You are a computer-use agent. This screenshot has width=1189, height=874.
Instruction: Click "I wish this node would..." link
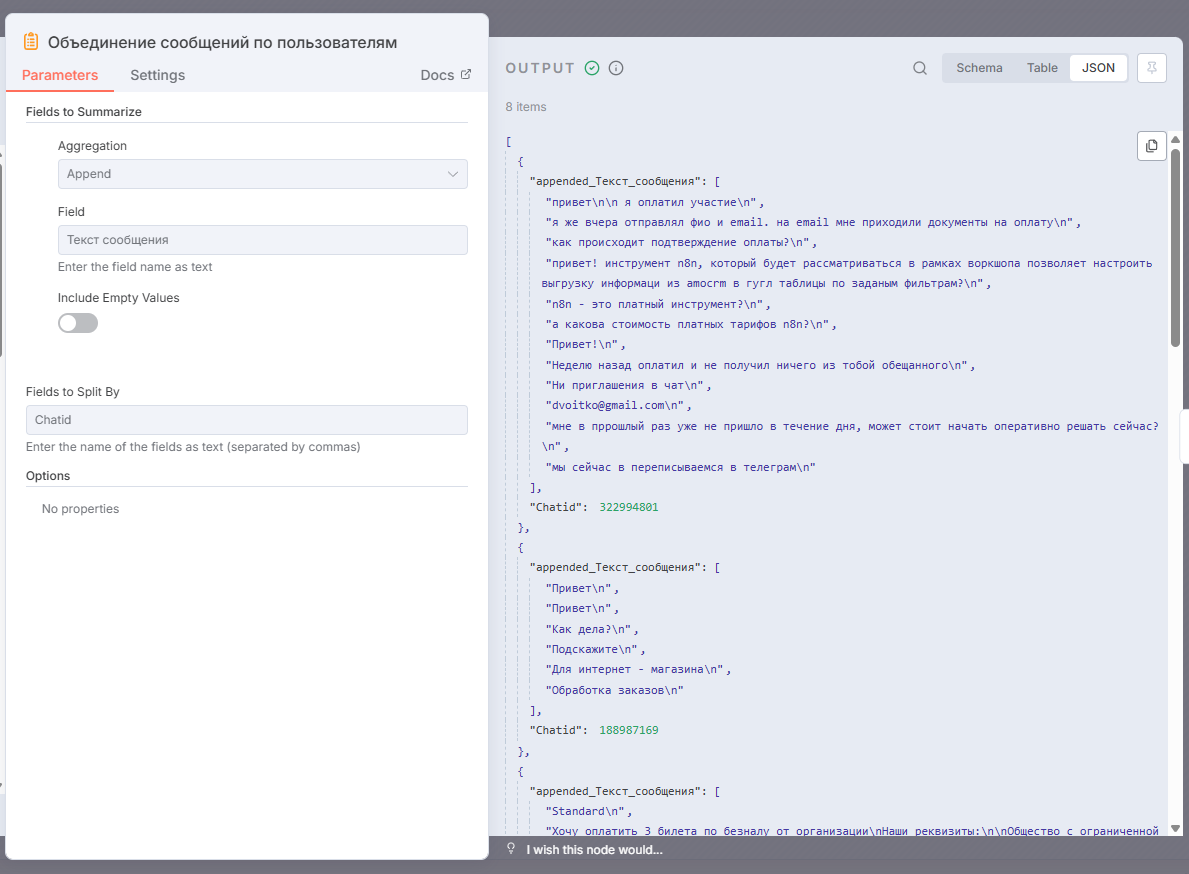[594, 850]
